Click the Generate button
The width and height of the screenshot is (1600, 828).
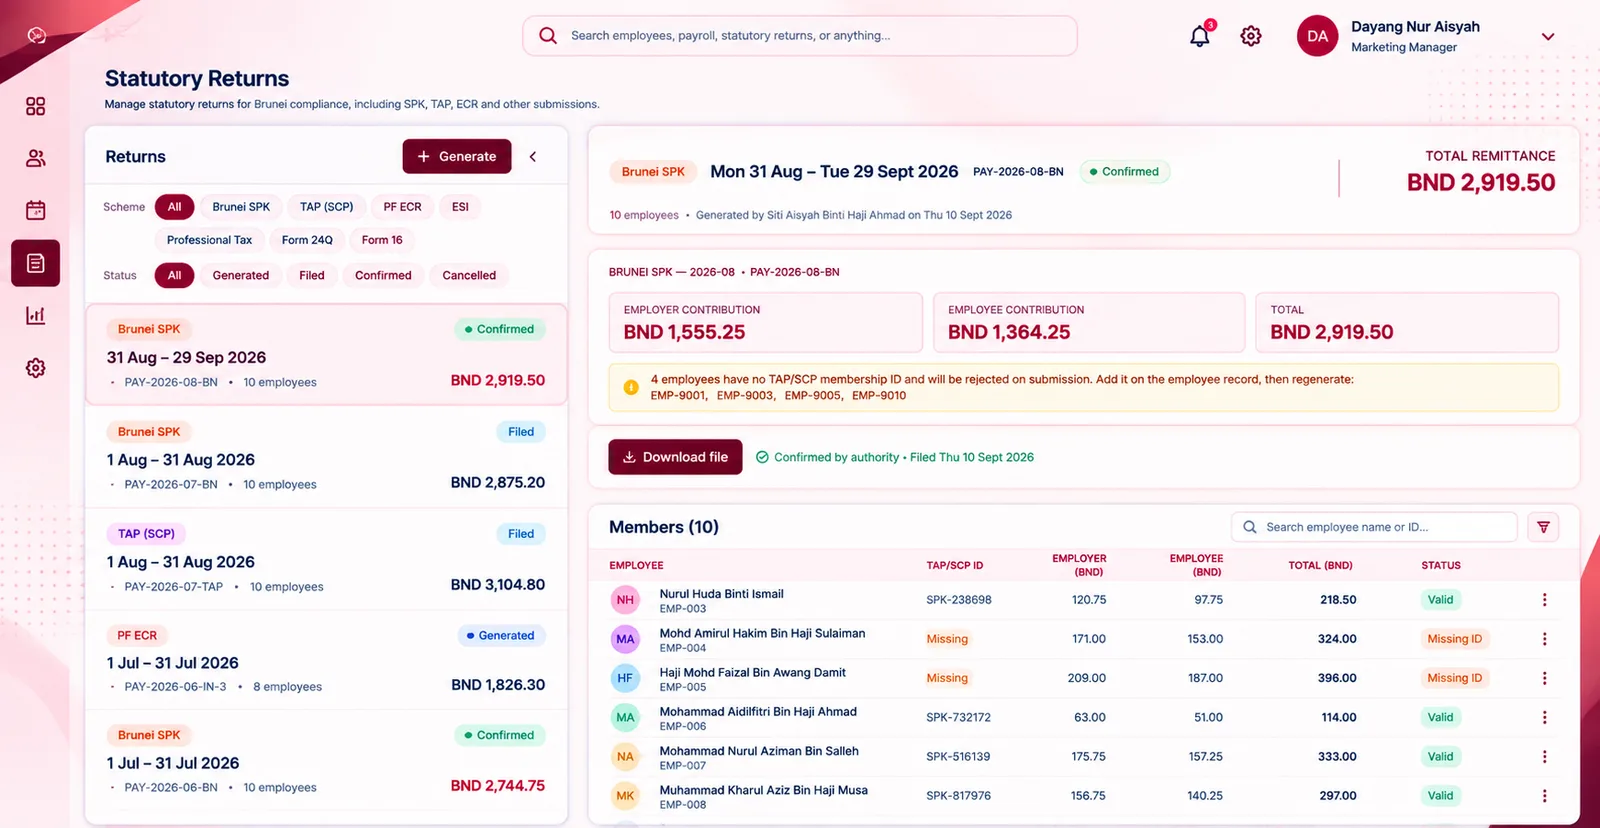(x=457, y=157)
